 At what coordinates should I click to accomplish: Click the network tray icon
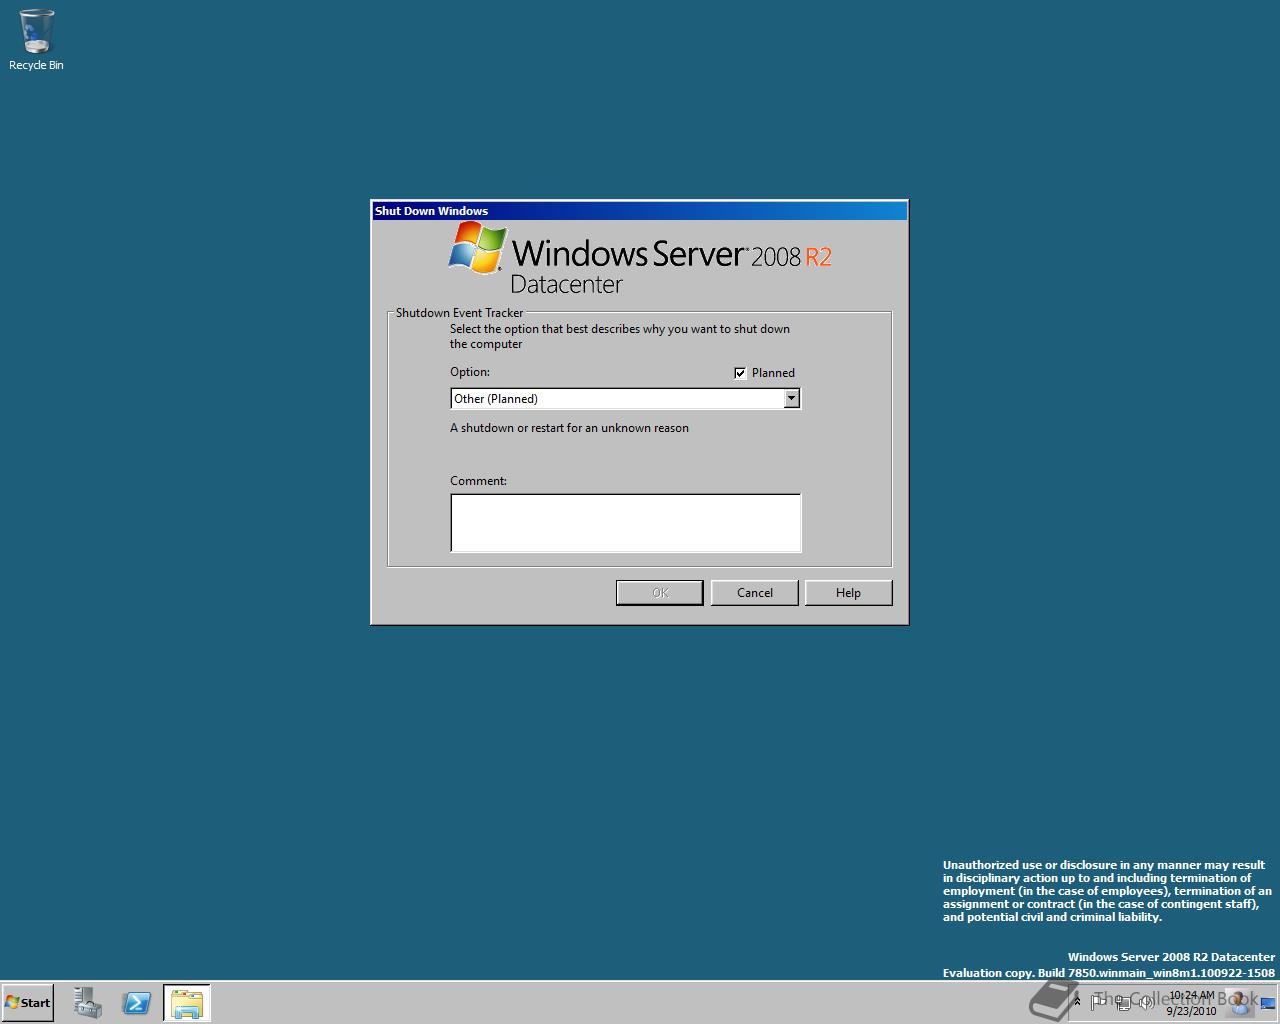pos(1124,1002)
